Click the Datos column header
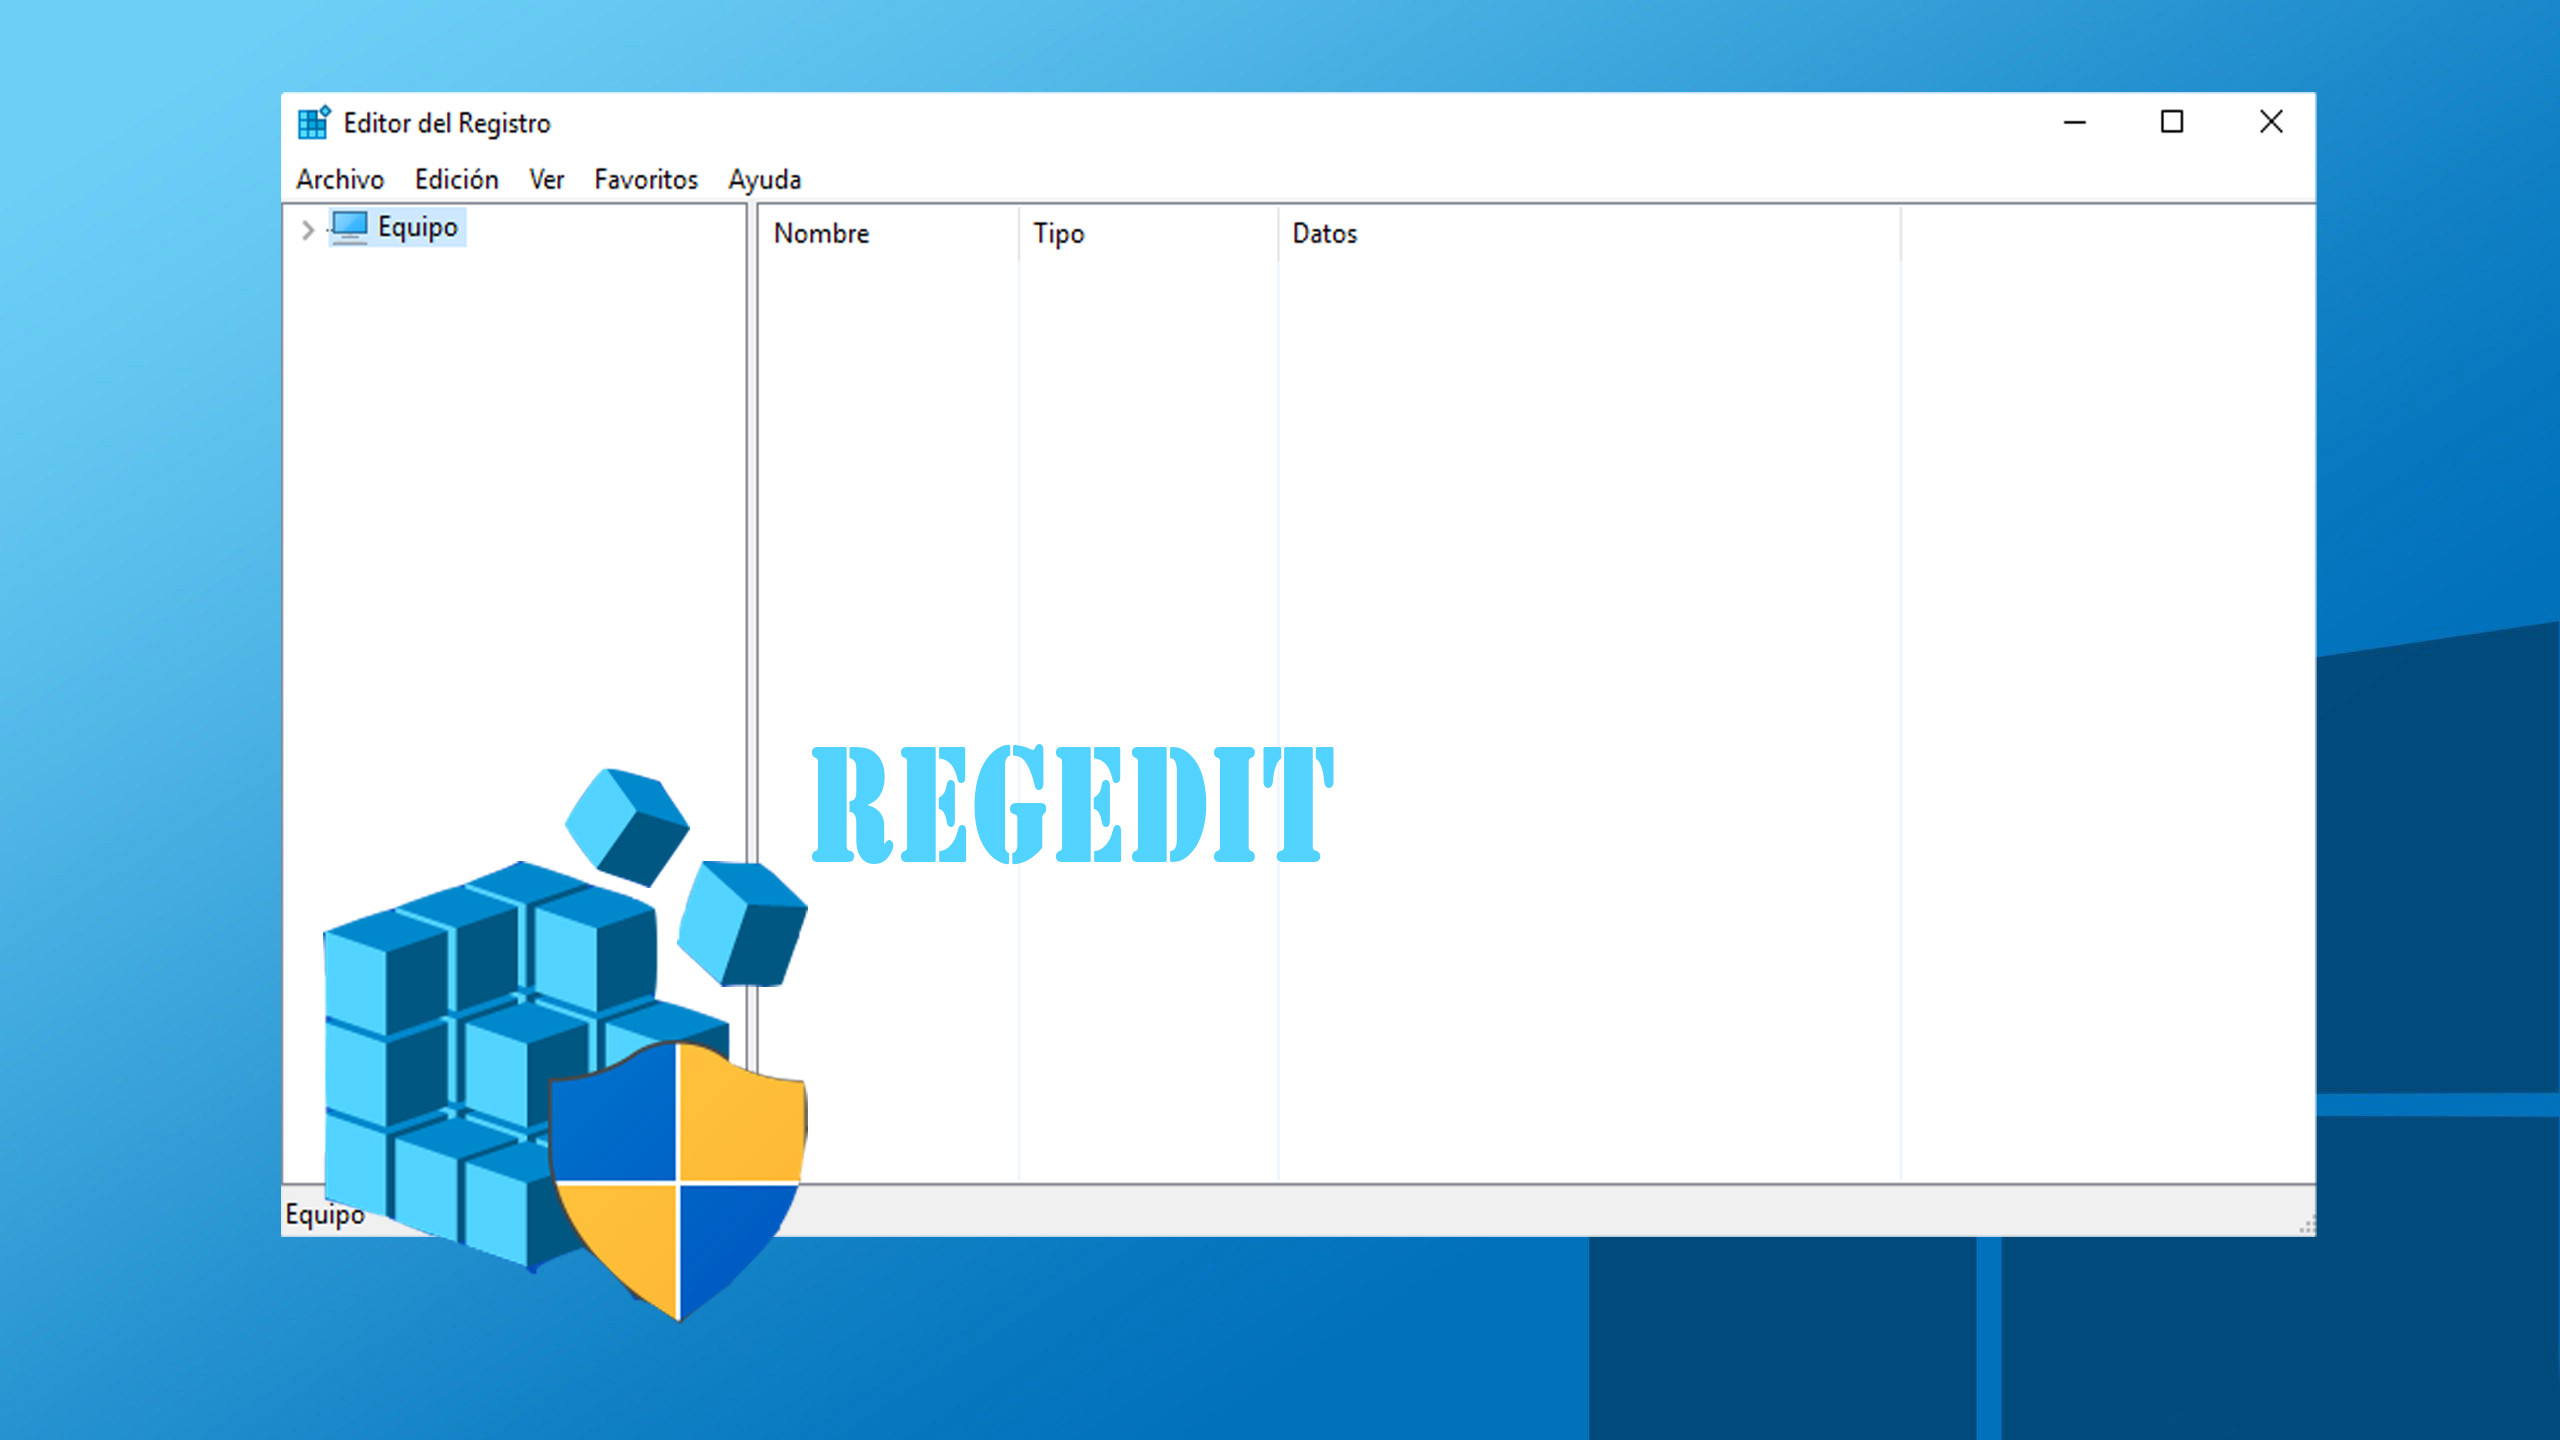The image size is (2560, 1440). (x=1324, y=233)
